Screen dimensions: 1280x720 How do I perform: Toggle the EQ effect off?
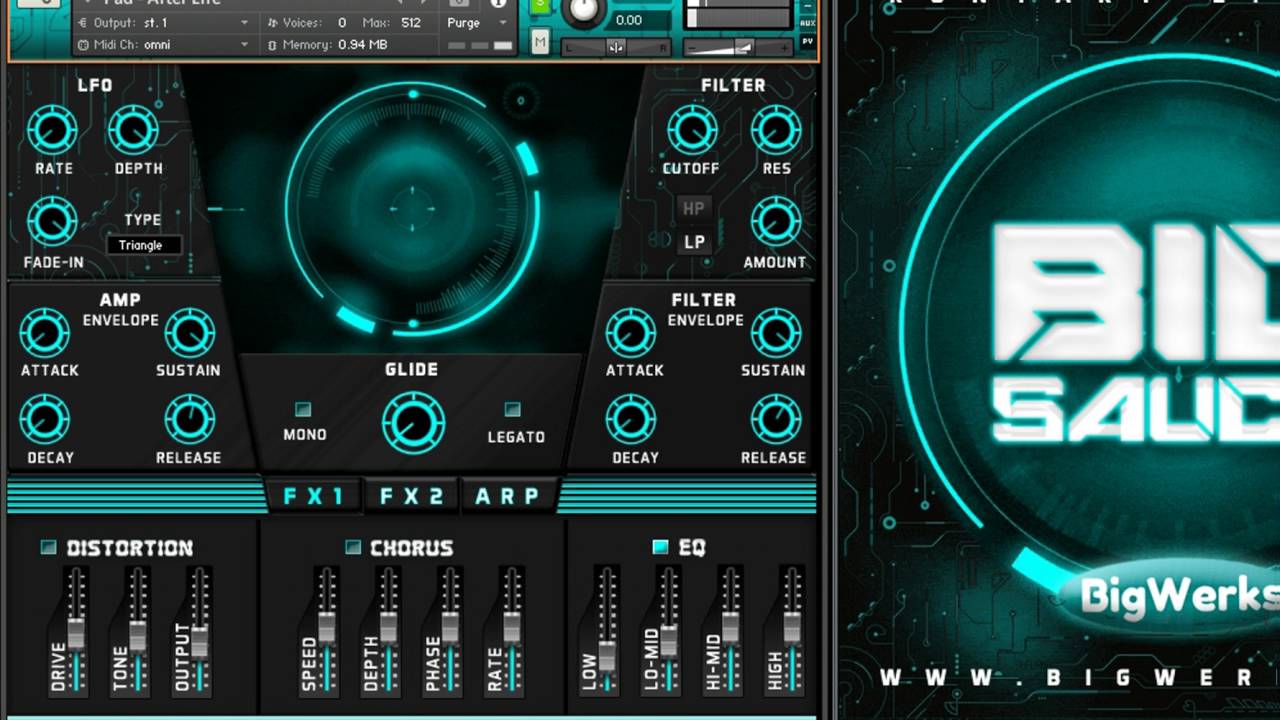(660, 547)
